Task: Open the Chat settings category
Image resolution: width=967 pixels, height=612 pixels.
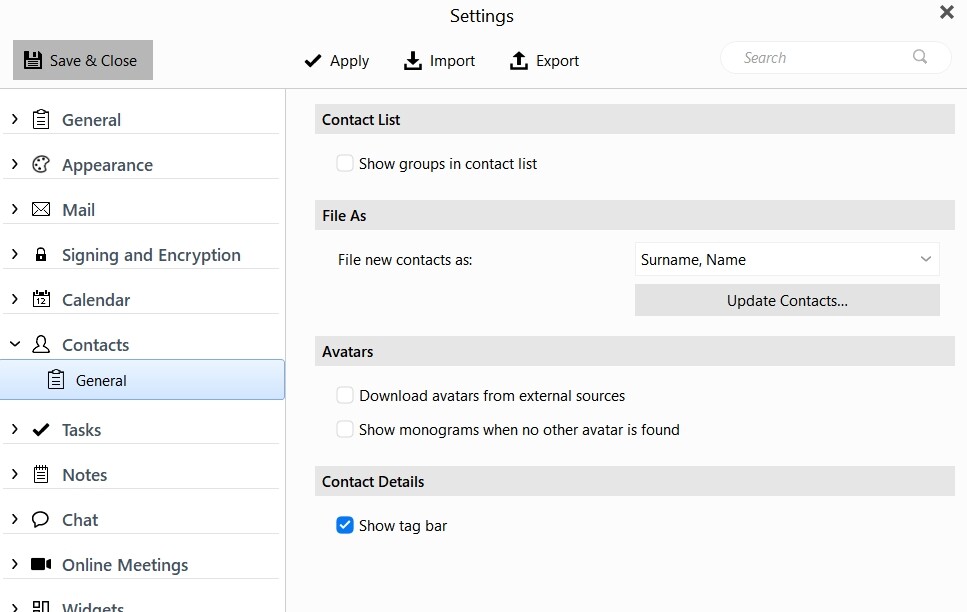Action: pyautogui.click(x=80, y=520)
